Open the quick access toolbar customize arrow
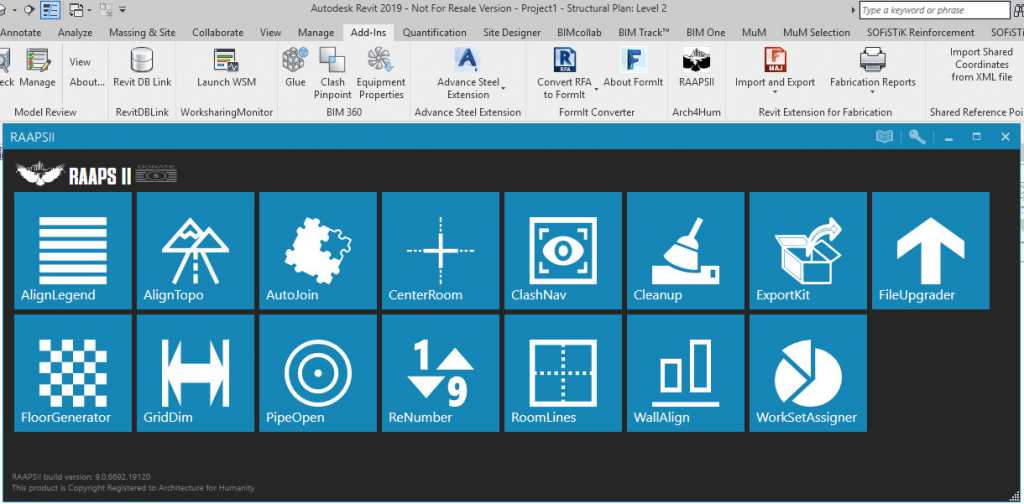Image resolution: width=1024 pixels, height=504 pixels. click(x=123, y=10)
